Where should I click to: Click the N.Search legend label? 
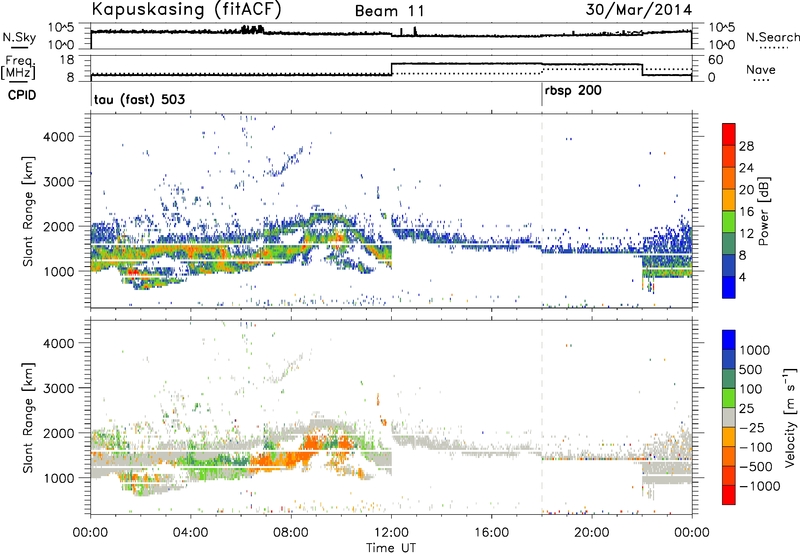(772, 37)
